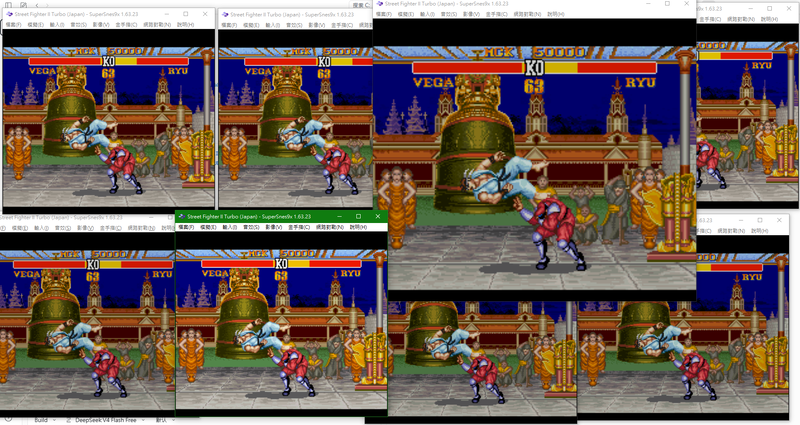The image size is (800, 425).
Task: Open 音效(S) menu in the top-middle emulator window
Action: [294, 25]
